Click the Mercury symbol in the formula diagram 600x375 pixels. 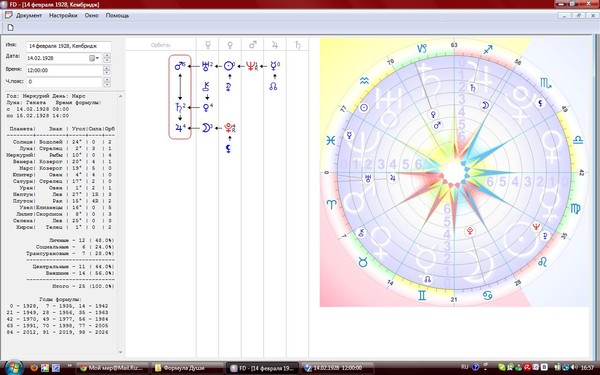pos(274,66)
